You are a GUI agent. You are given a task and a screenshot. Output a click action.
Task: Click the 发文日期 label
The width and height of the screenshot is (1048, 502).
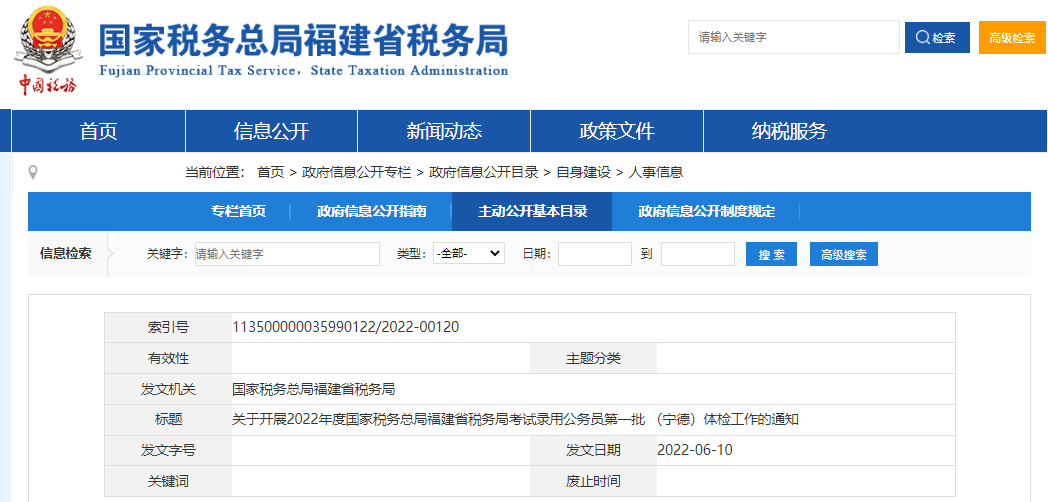pos(594,451)
